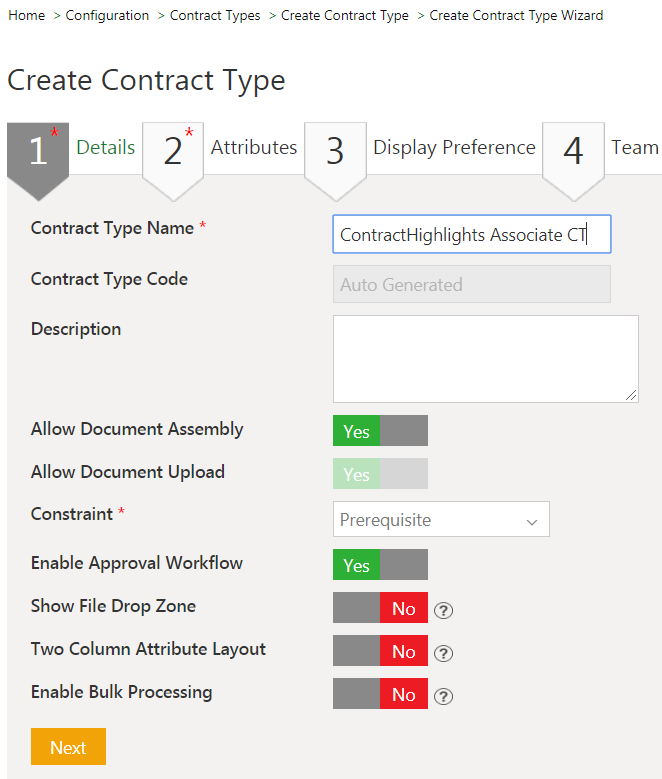The width and height of the screenshot is (662, 779).
Task: Select wizard step 3 number badge
Action: (335, 151)
